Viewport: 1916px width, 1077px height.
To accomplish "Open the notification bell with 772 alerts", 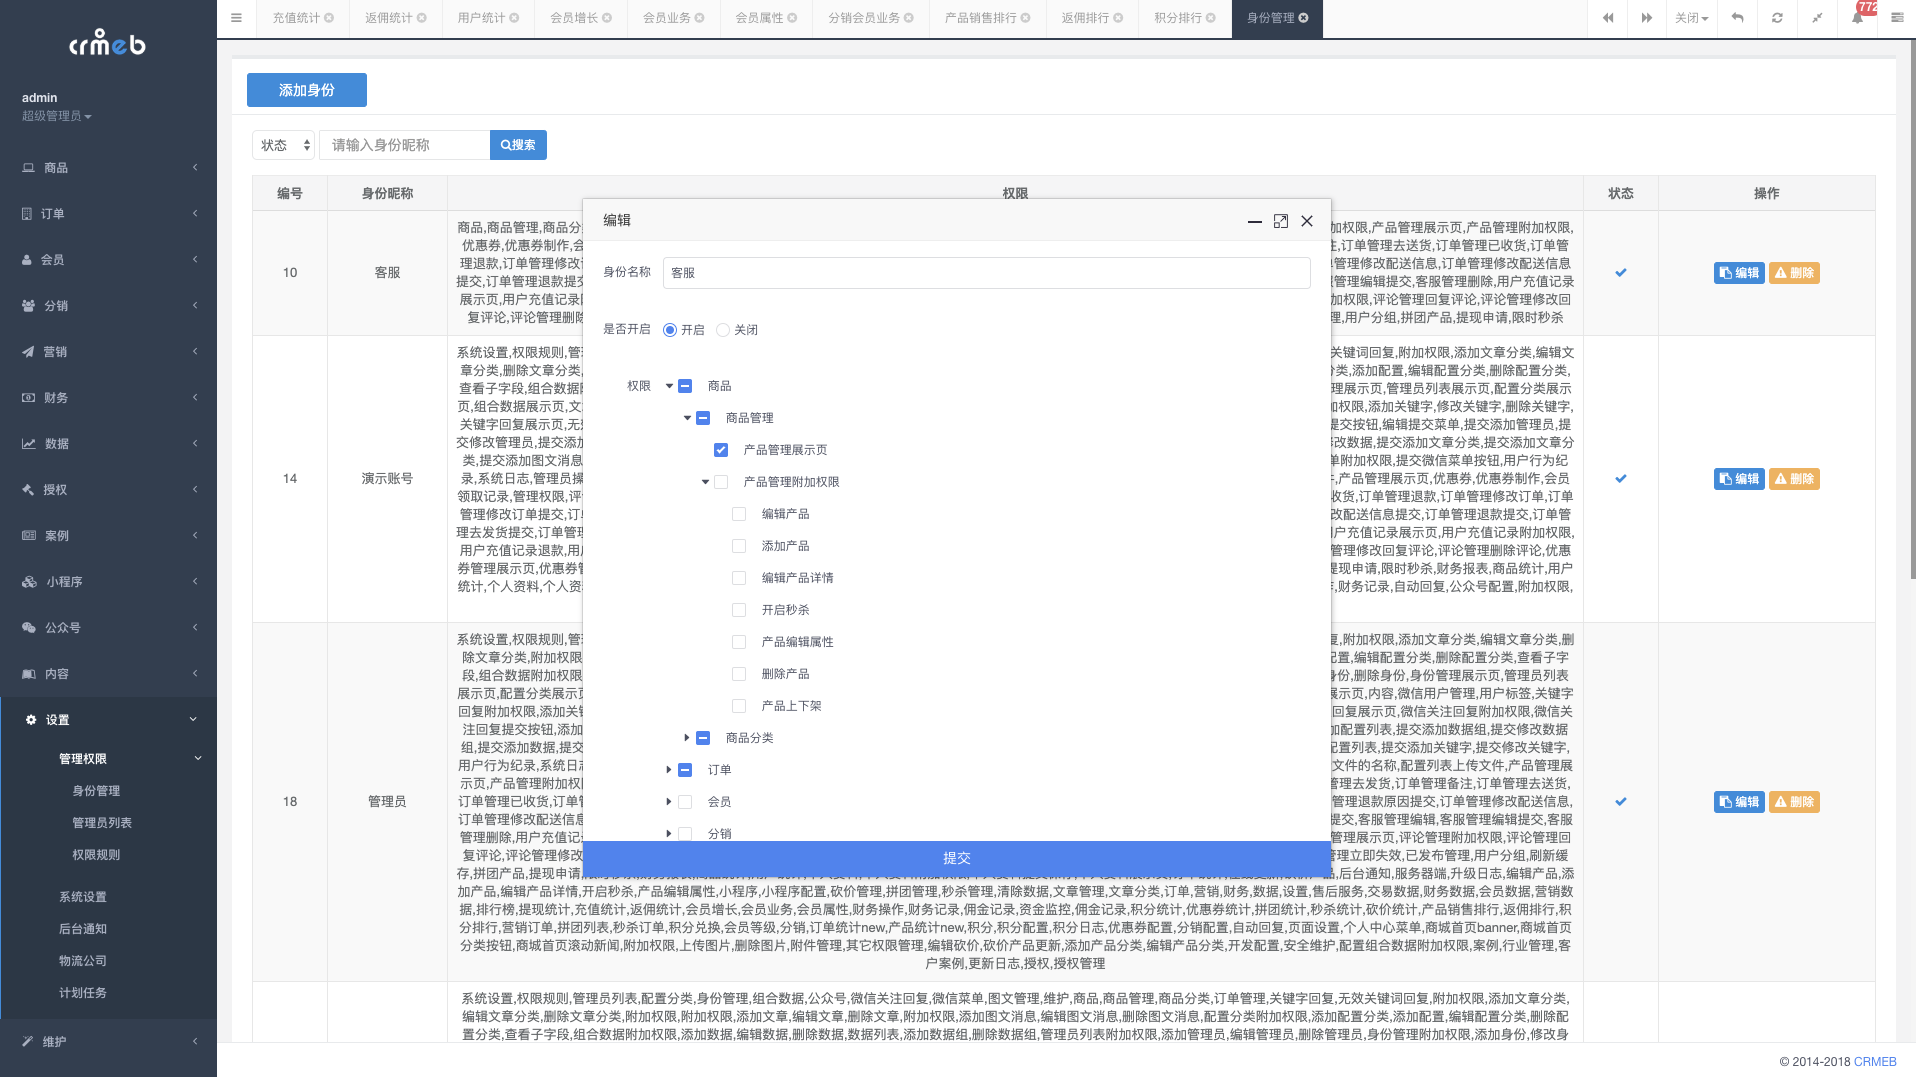I will pos(1857,18).
